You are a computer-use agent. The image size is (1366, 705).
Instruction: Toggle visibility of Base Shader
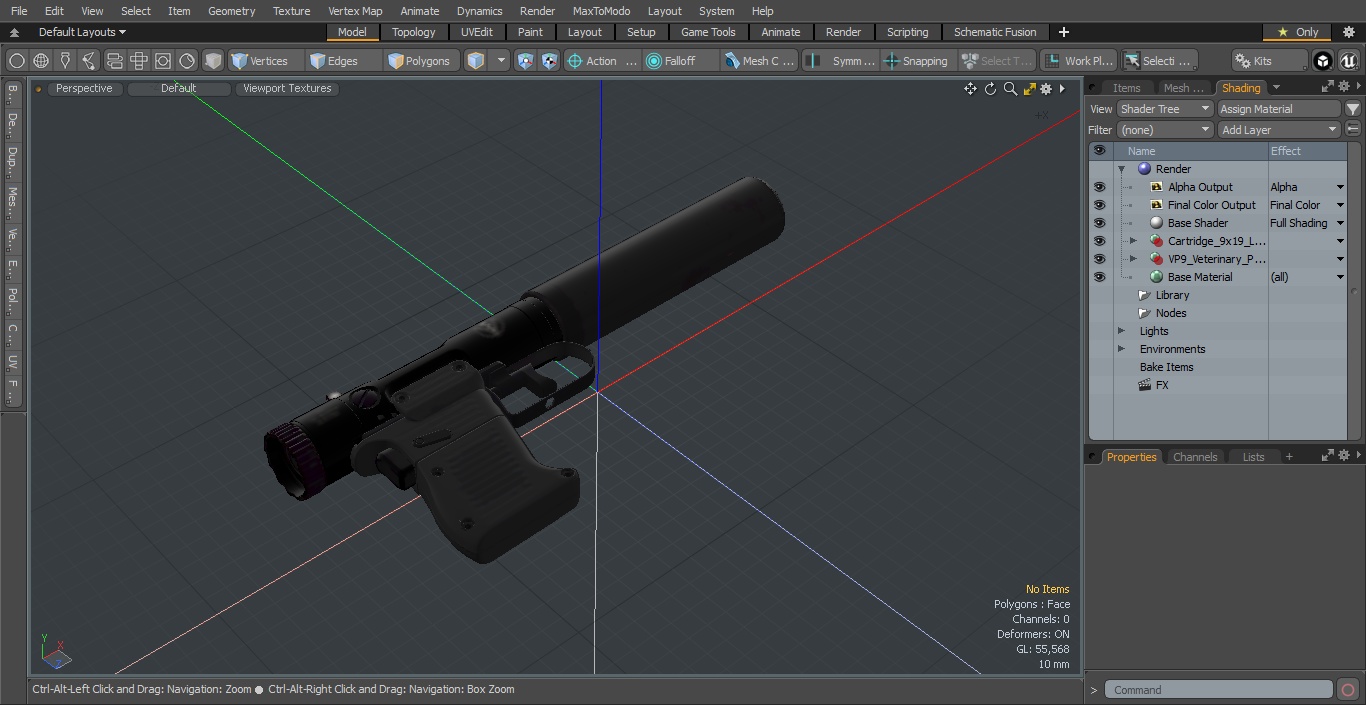[x=1100, y=223]
